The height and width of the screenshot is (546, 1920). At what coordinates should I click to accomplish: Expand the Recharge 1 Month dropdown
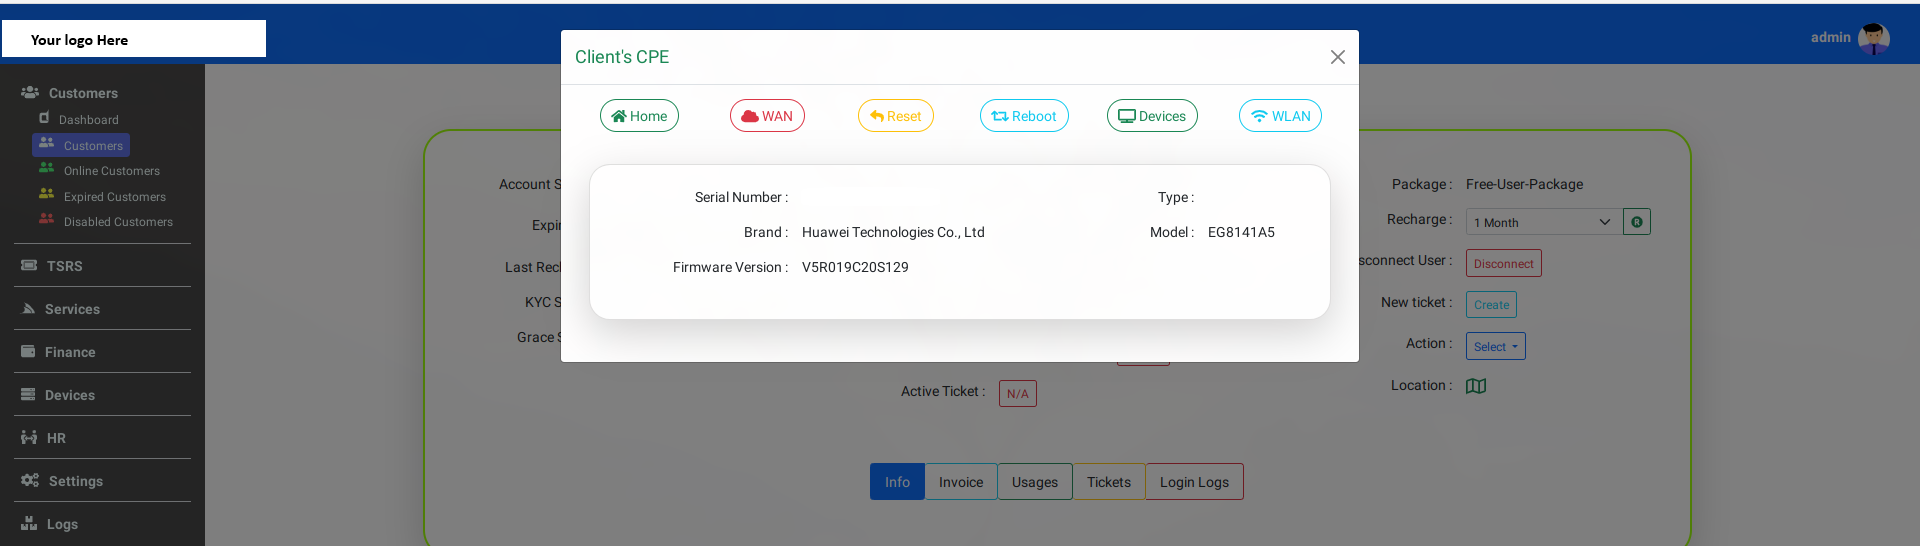pyautogui.click(x=1542, y=222)
